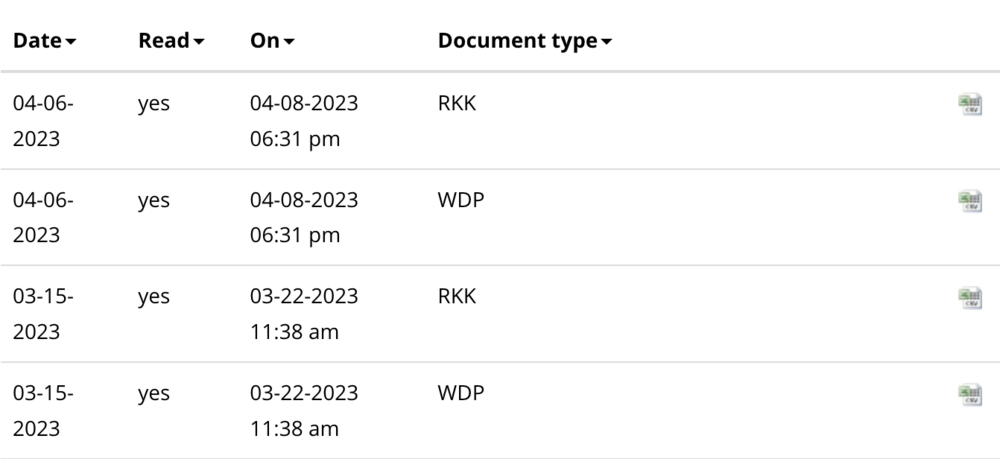Click the sort arrow beside Date header
Screen dimensions: 1000x459
tap(72, 44)
